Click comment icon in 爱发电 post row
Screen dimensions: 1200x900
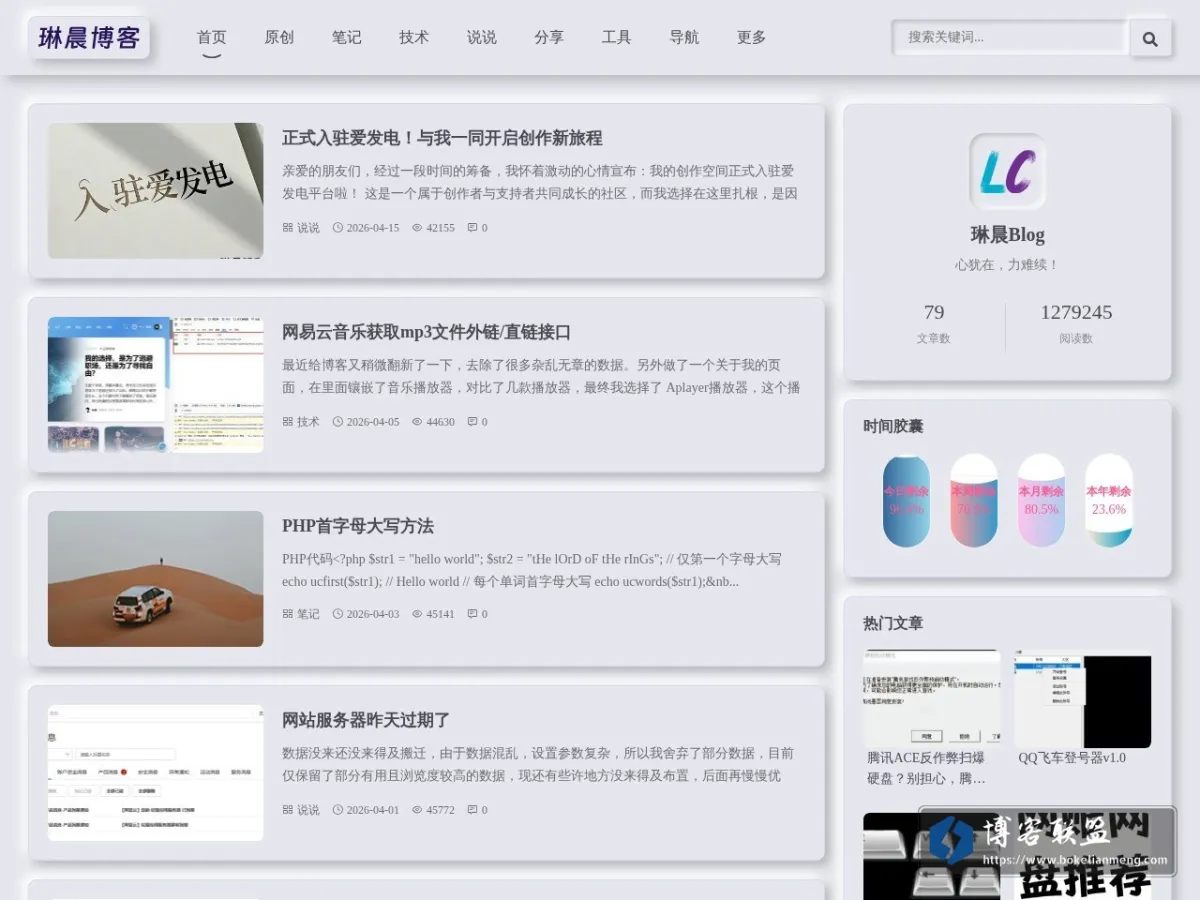(472, 228)
